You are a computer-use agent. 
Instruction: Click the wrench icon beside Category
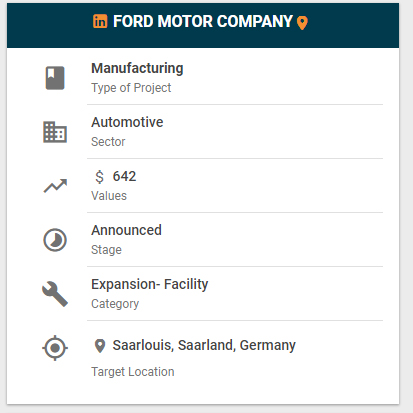(55, 294)
